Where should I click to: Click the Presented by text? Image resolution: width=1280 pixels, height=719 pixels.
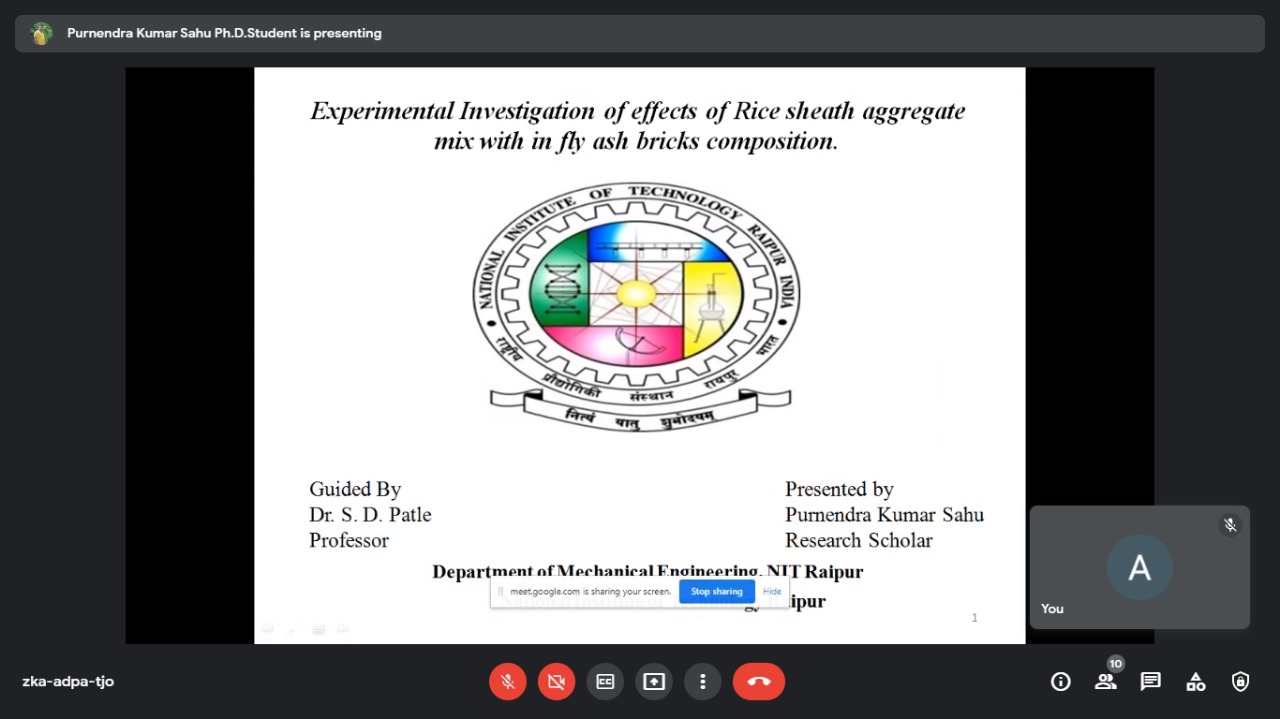[x=839, y=489]
